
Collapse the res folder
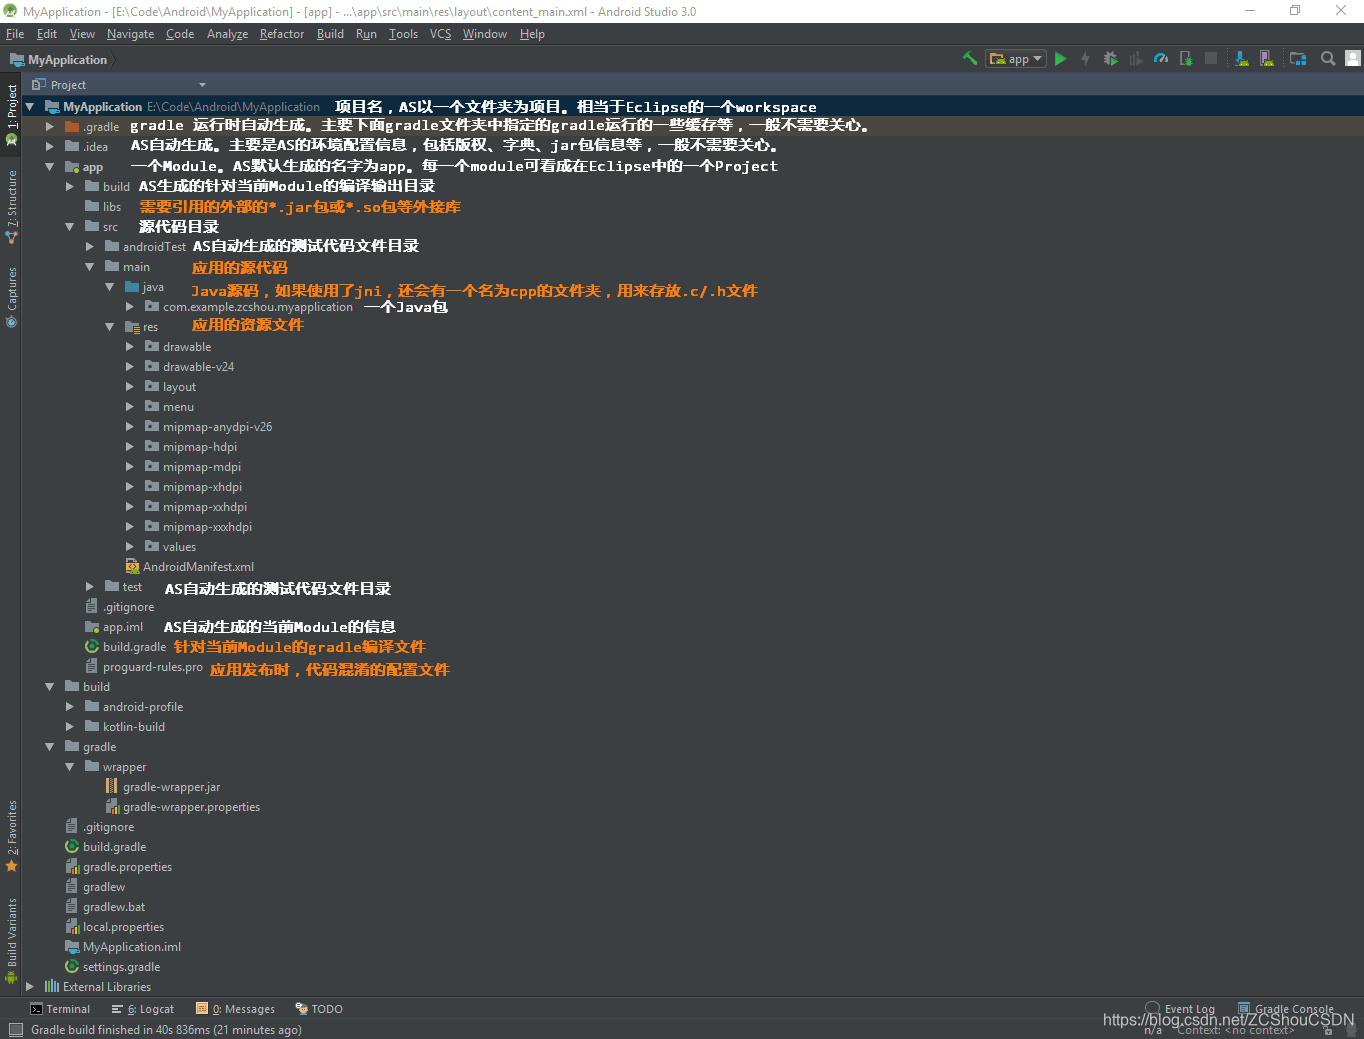coord(109,327)
